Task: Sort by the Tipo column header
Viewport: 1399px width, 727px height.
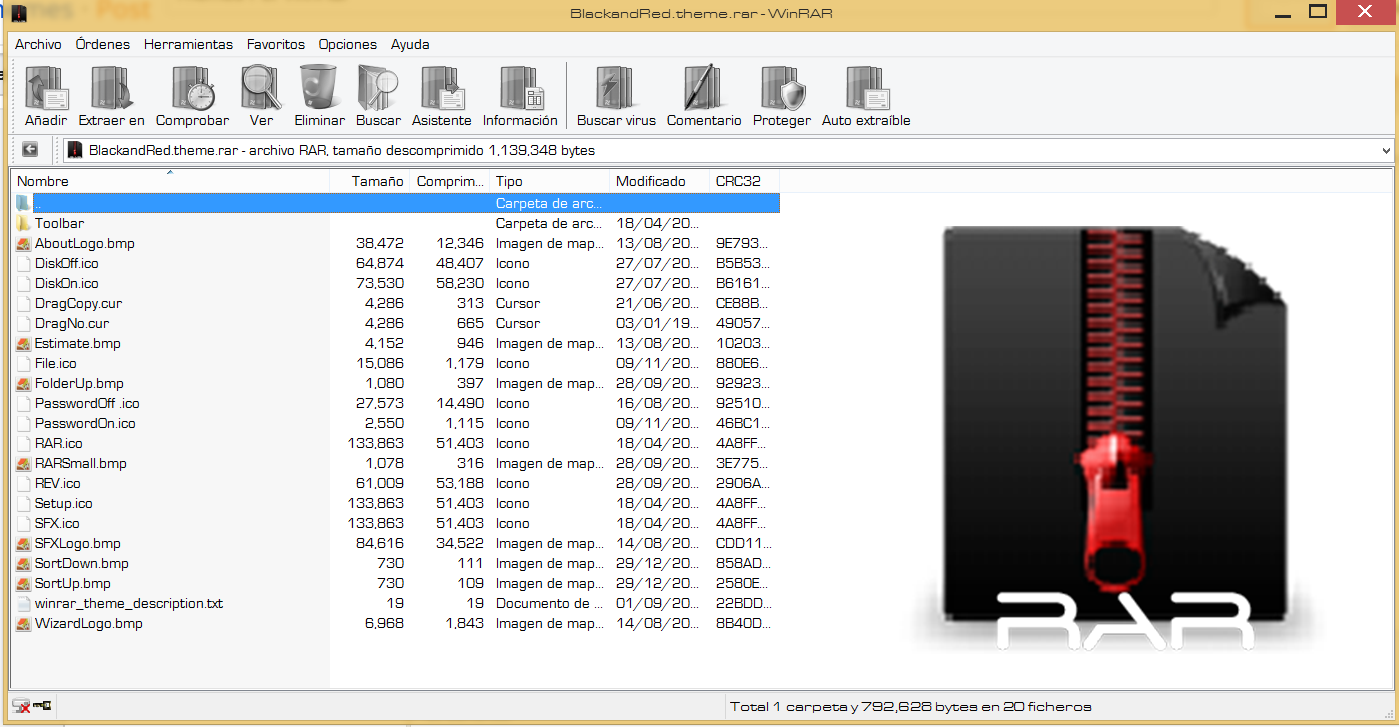Action: point(550,181)
